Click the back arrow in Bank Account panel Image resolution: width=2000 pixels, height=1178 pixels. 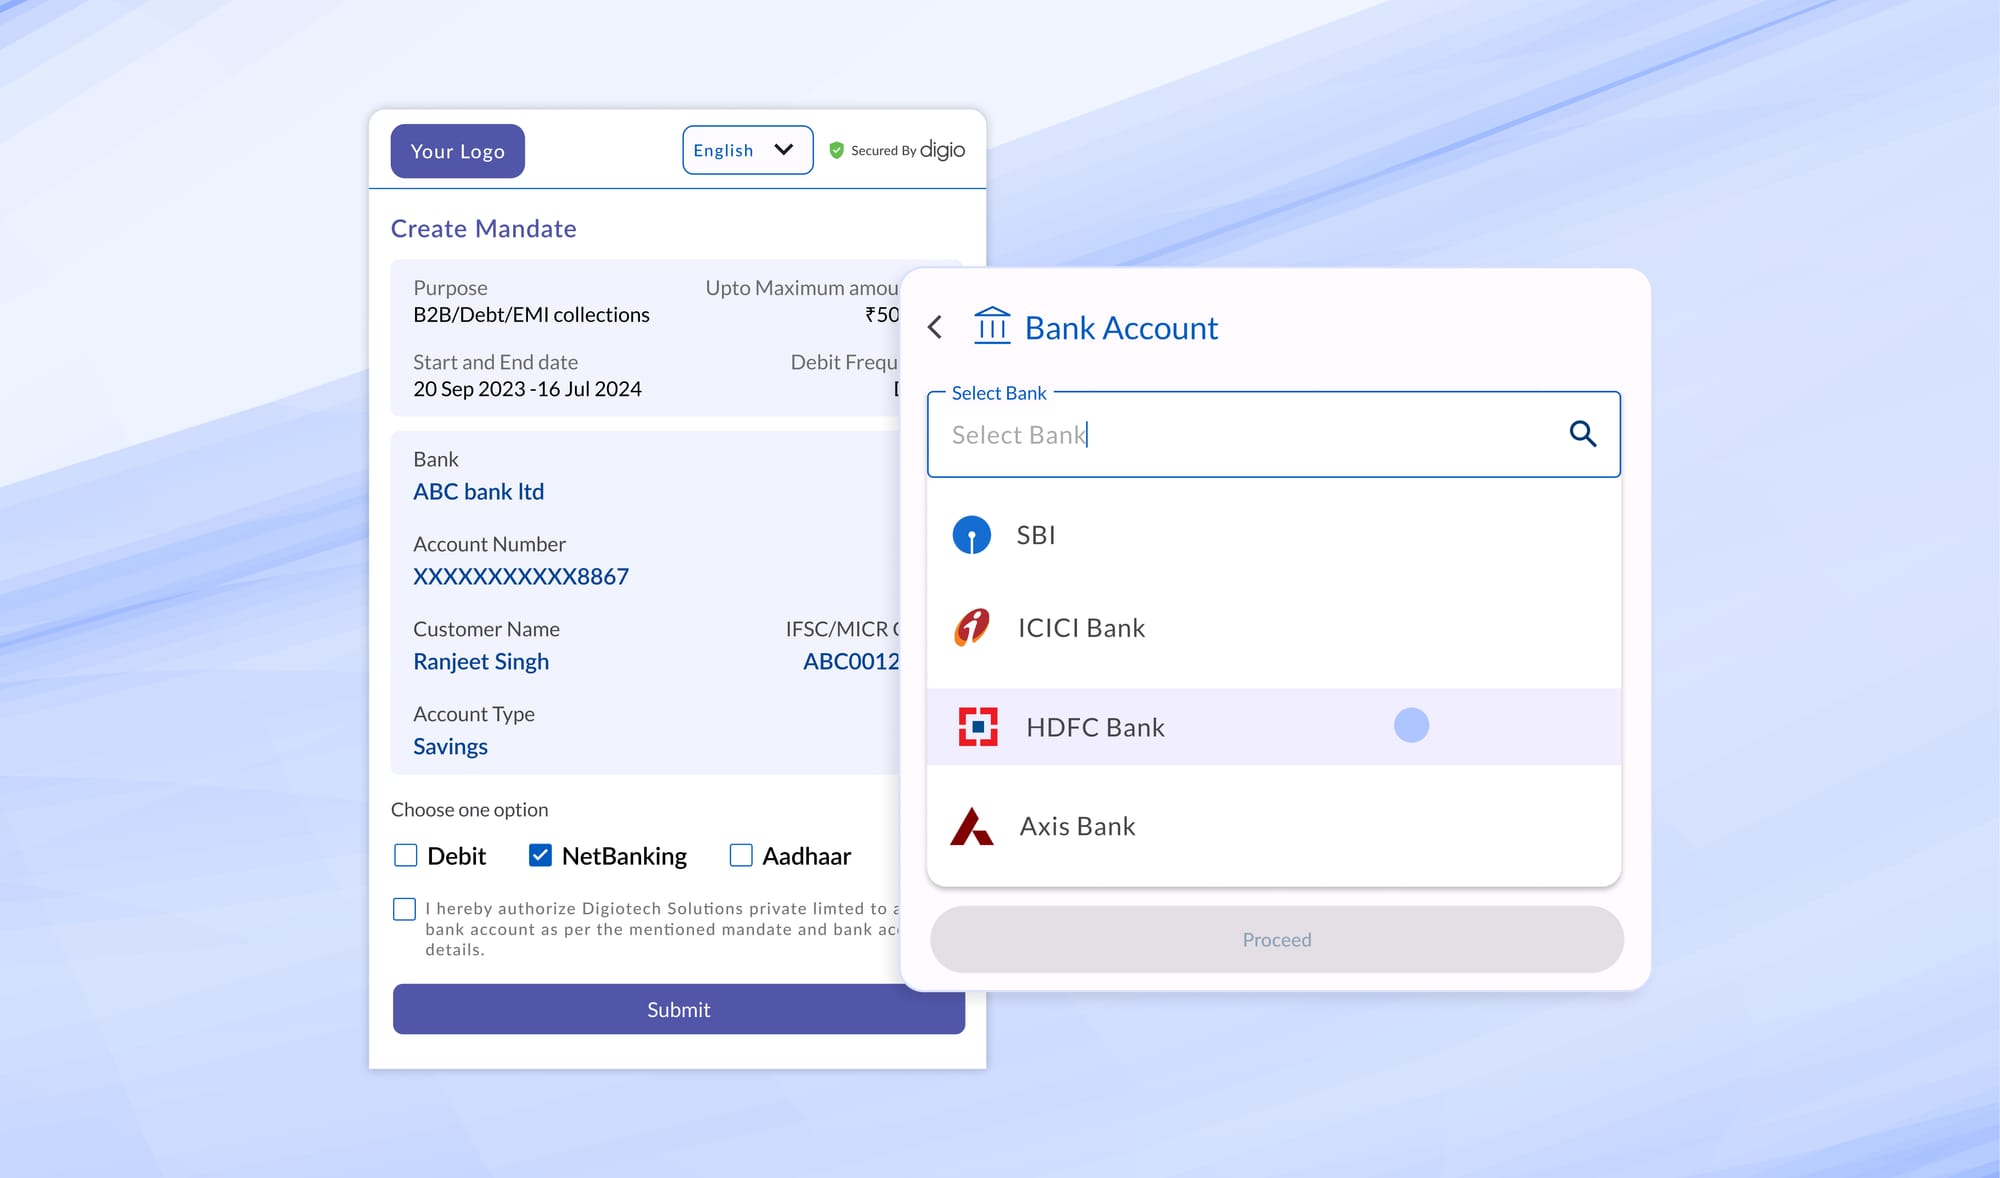(935, 328)
